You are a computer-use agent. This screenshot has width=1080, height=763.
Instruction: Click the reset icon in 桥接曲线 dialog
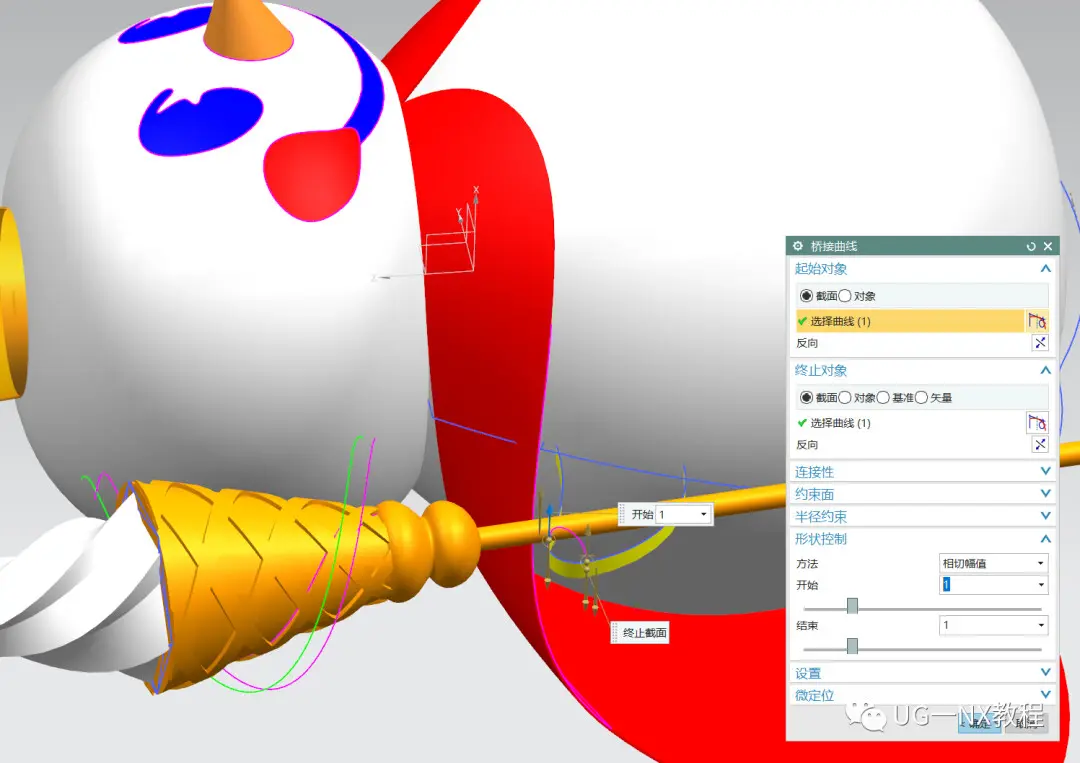[1031, 246]
